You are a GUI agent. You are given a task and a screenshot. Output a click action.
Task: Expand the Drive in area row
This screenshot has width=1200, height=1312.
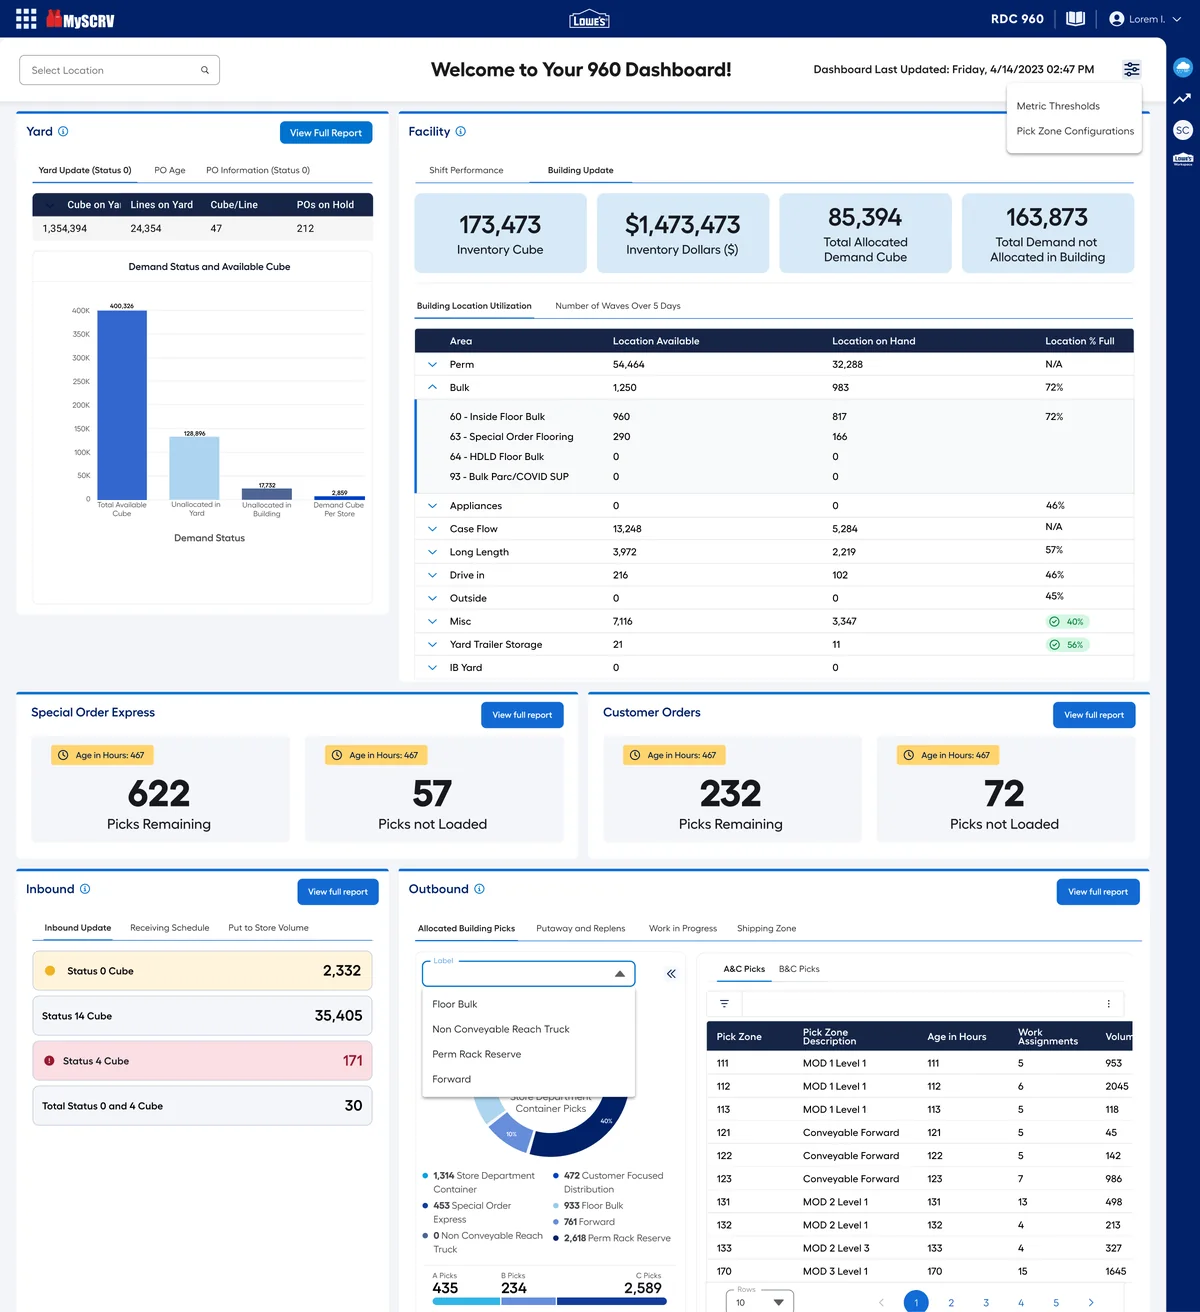tap(432, 575)
